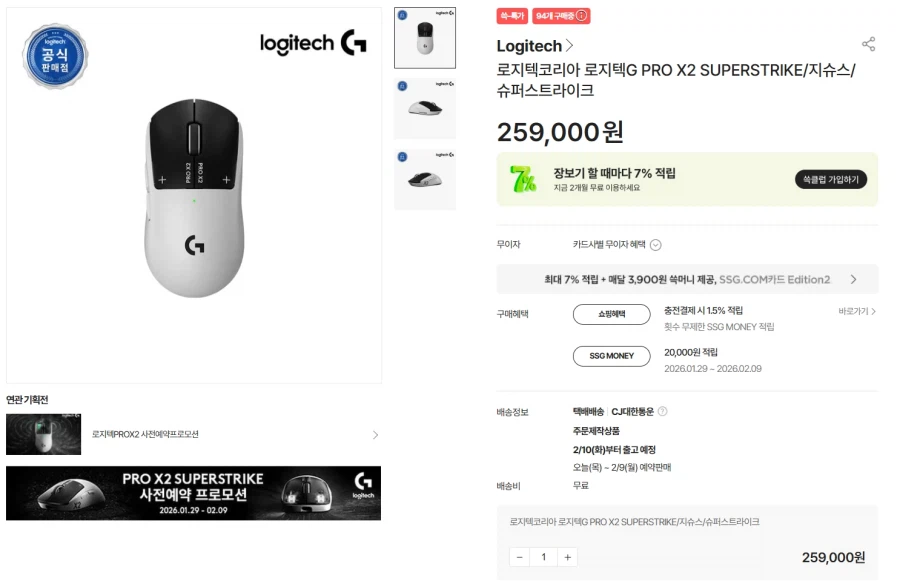Click the 쓱클럽 가입하기 button

point(830,180)
